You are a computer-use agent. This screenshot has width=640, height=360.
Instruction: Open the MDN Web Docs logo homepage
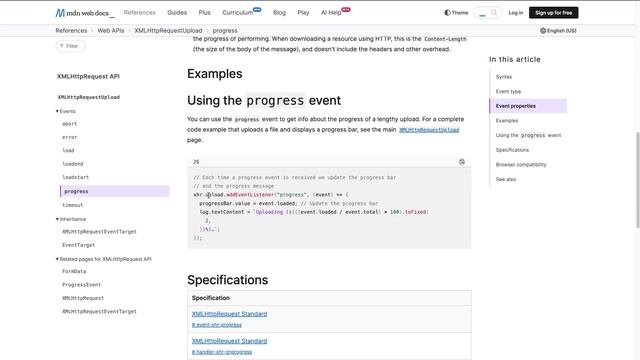coord(85,13)
